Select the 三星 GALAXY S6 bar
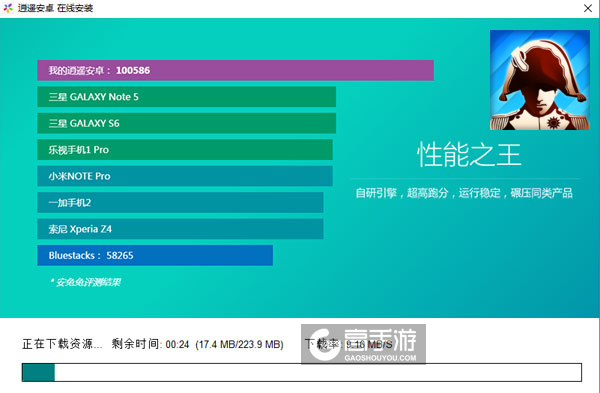 coord(186,123)
